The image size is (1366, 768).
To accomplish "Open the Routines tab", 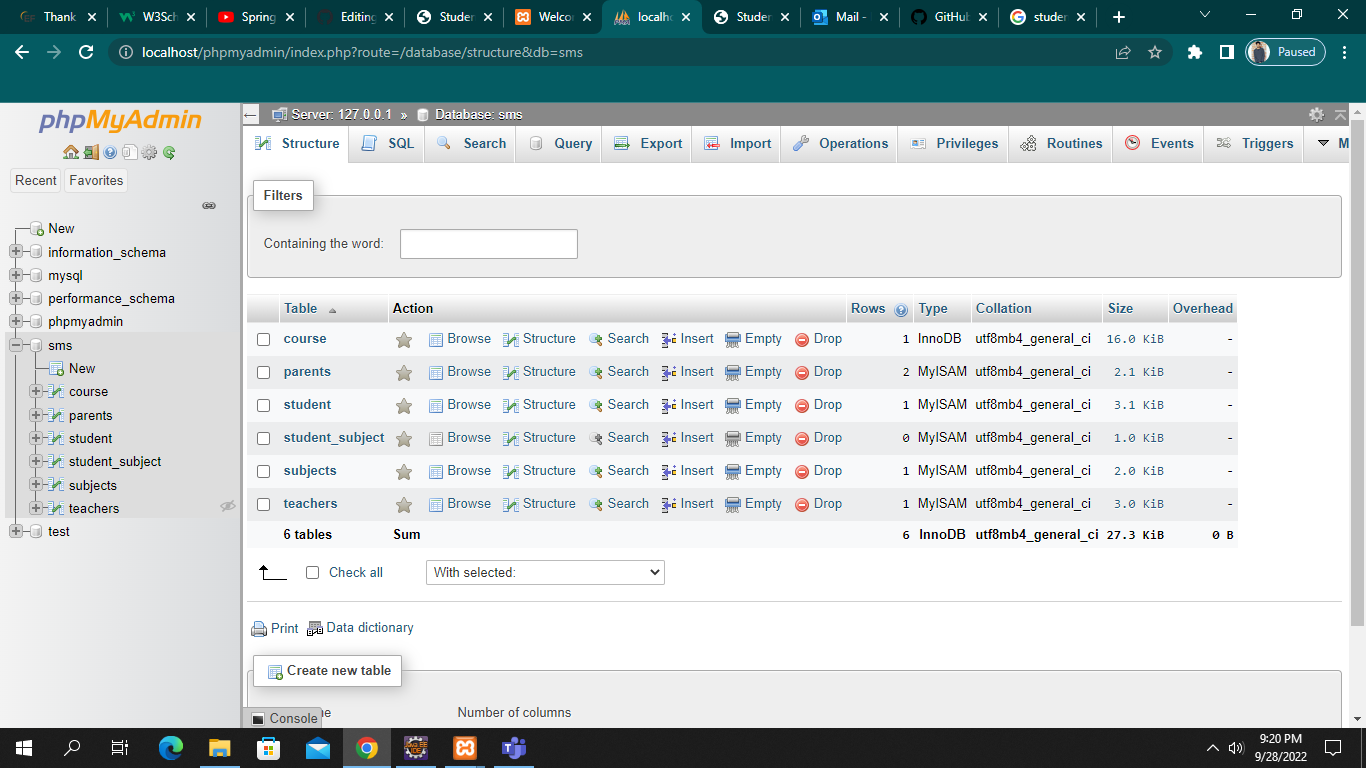I will [x=1061, y=143].
